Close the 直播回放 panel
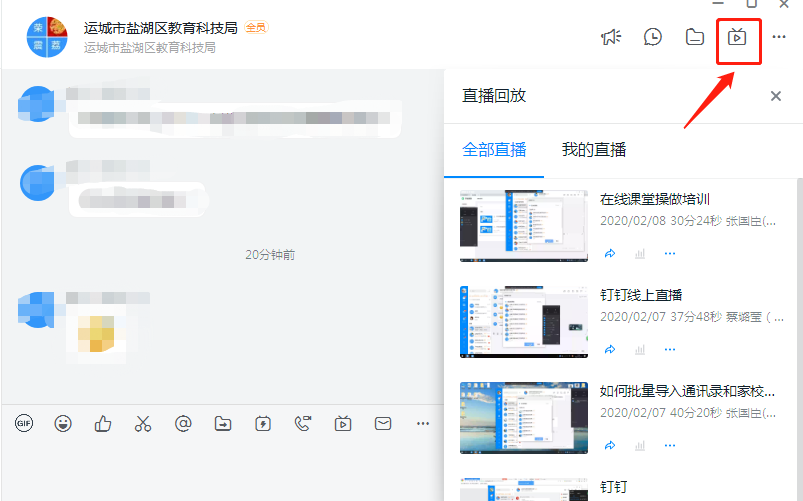 776,96
